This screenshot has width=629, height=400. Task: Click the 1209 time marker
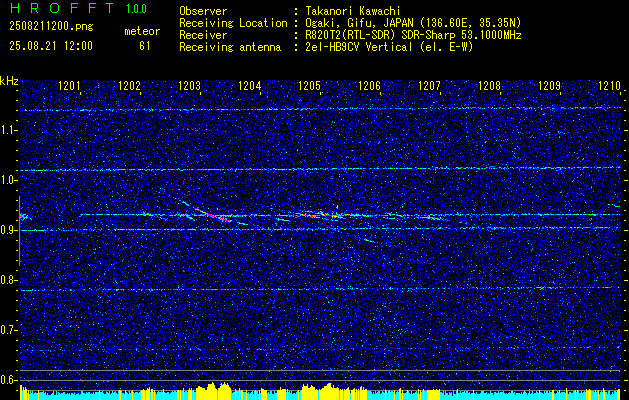(x=549, y=85)
